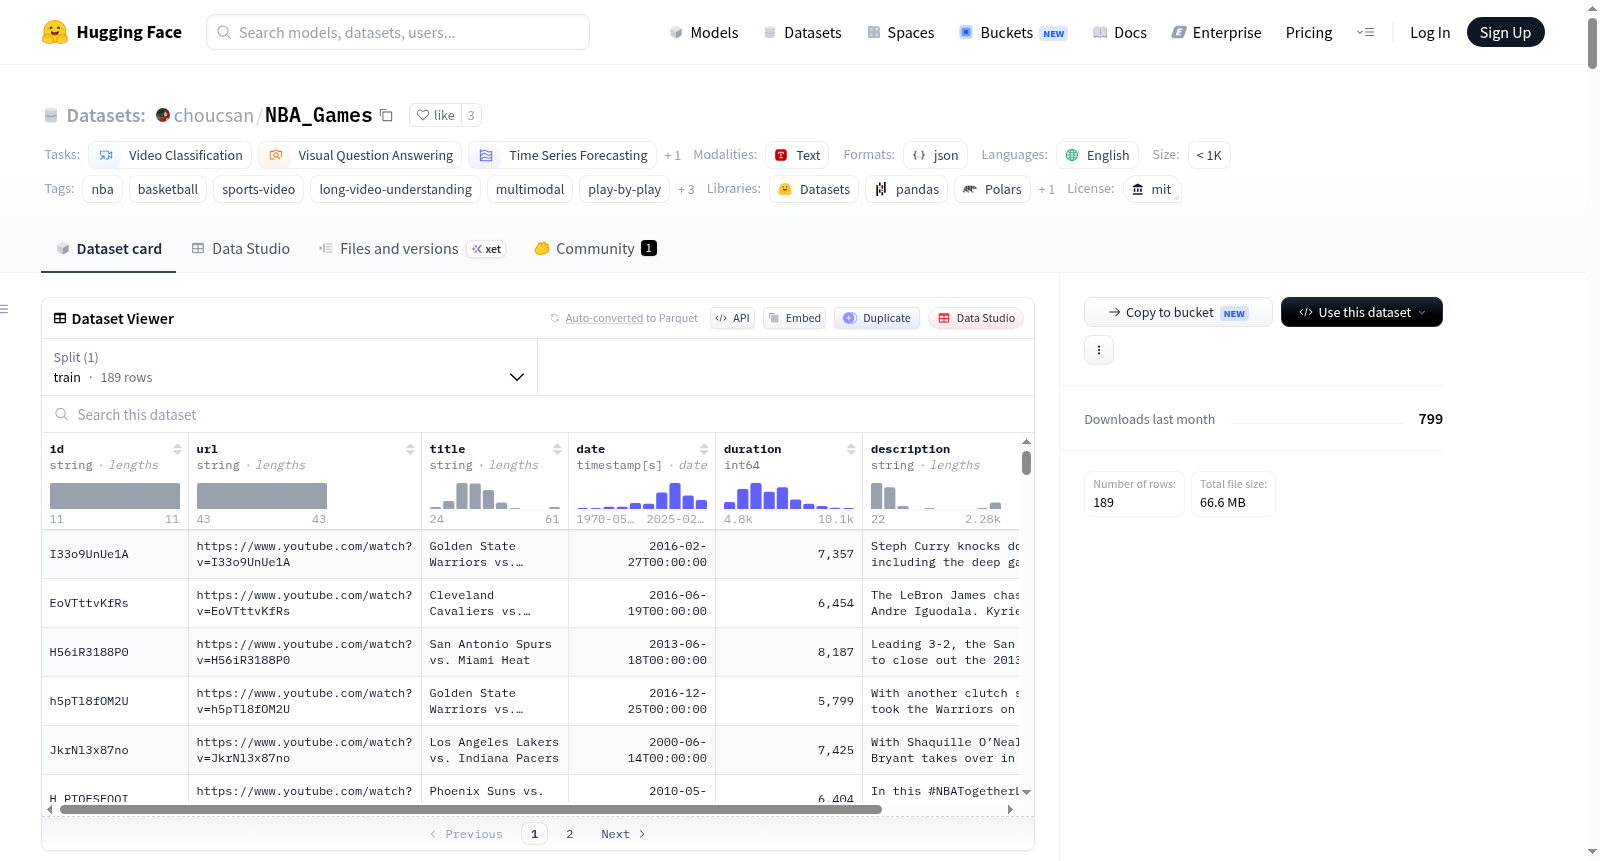Open Datasets in the top navigation

(x=803, y=32)
